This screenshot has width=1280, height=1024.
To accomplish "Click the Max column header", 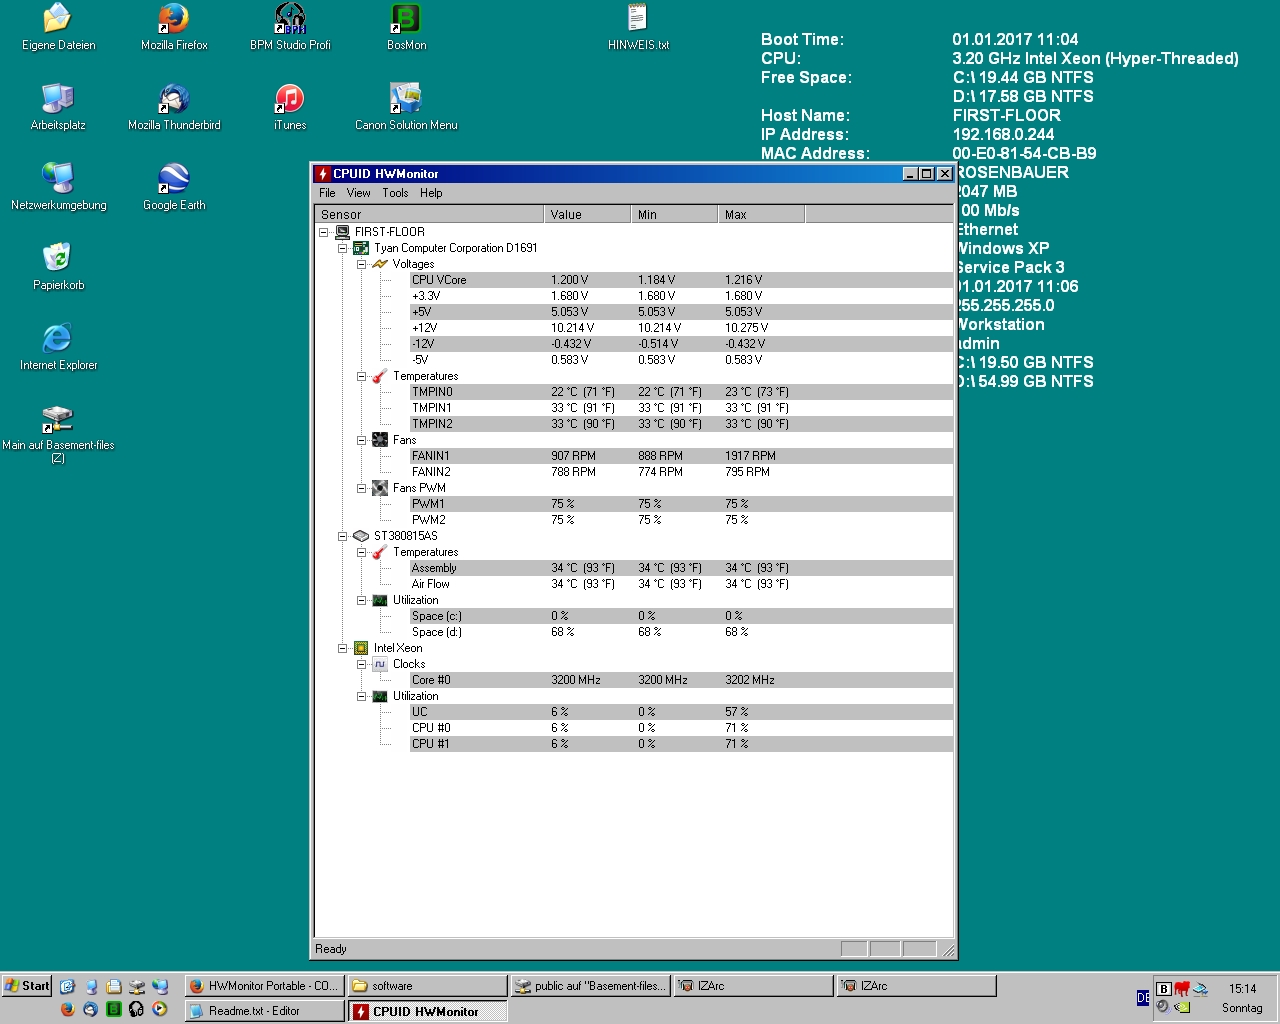I will click(762, 214).
